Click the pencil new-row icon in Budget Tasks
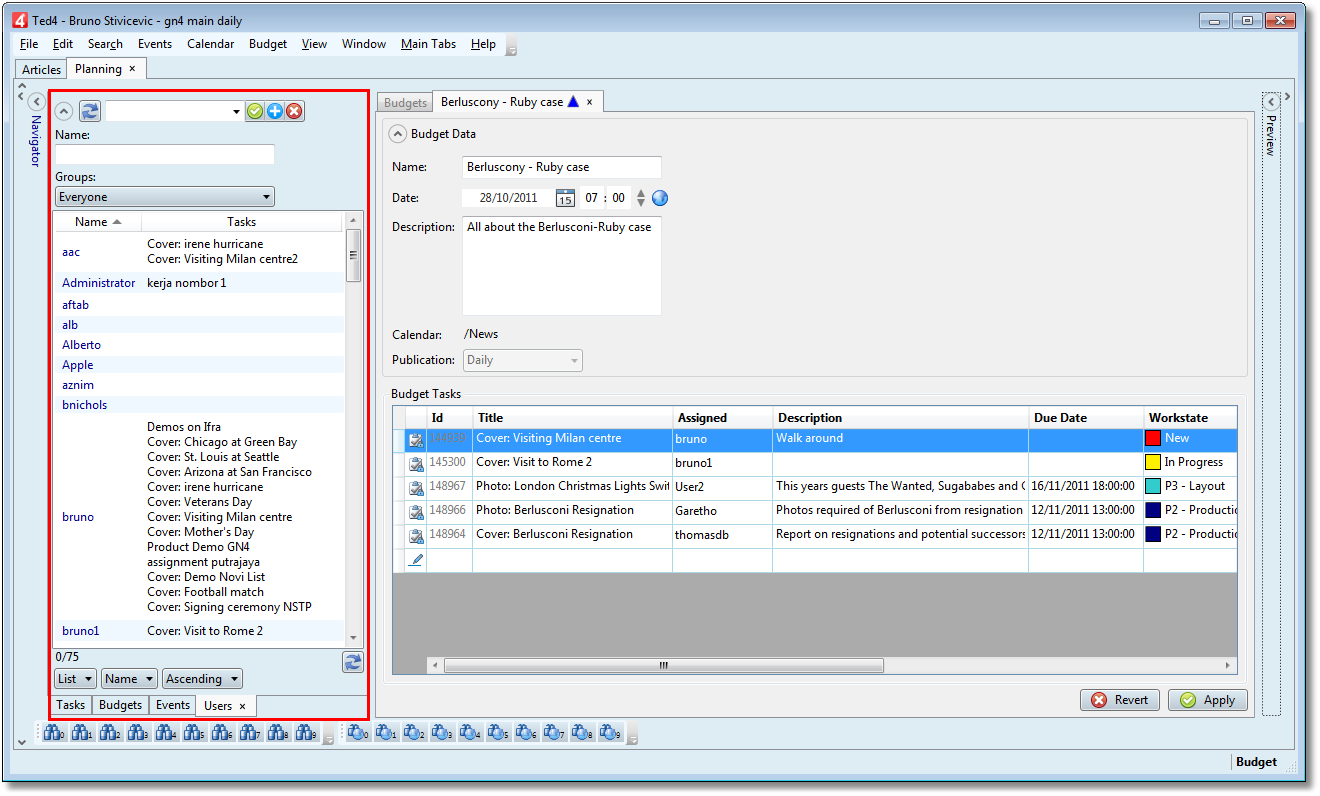1320x796 pixels. click(416, 559)
